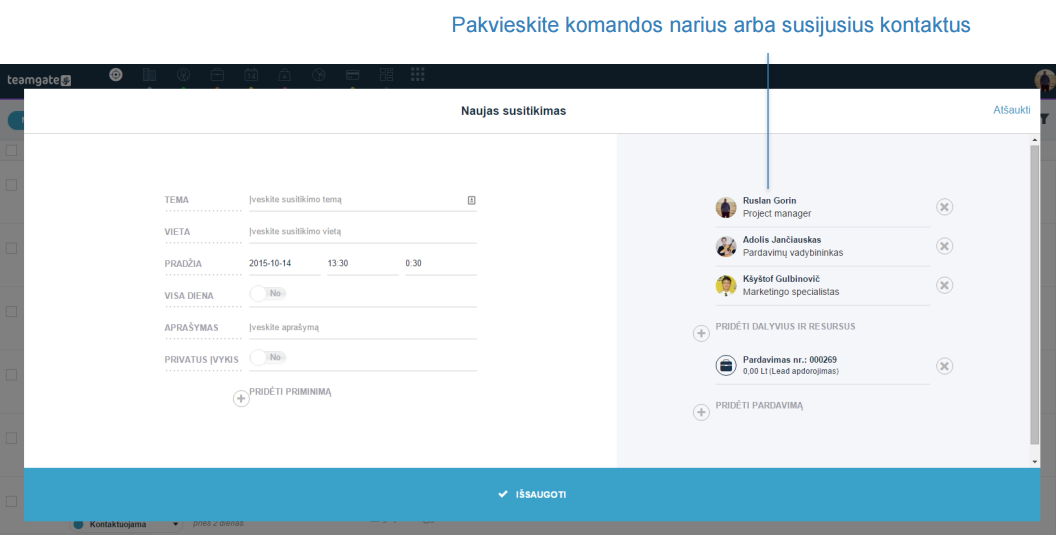Click the modal scrollbar up arrow
This screenshot has width=1056, height=535.
1035,140
